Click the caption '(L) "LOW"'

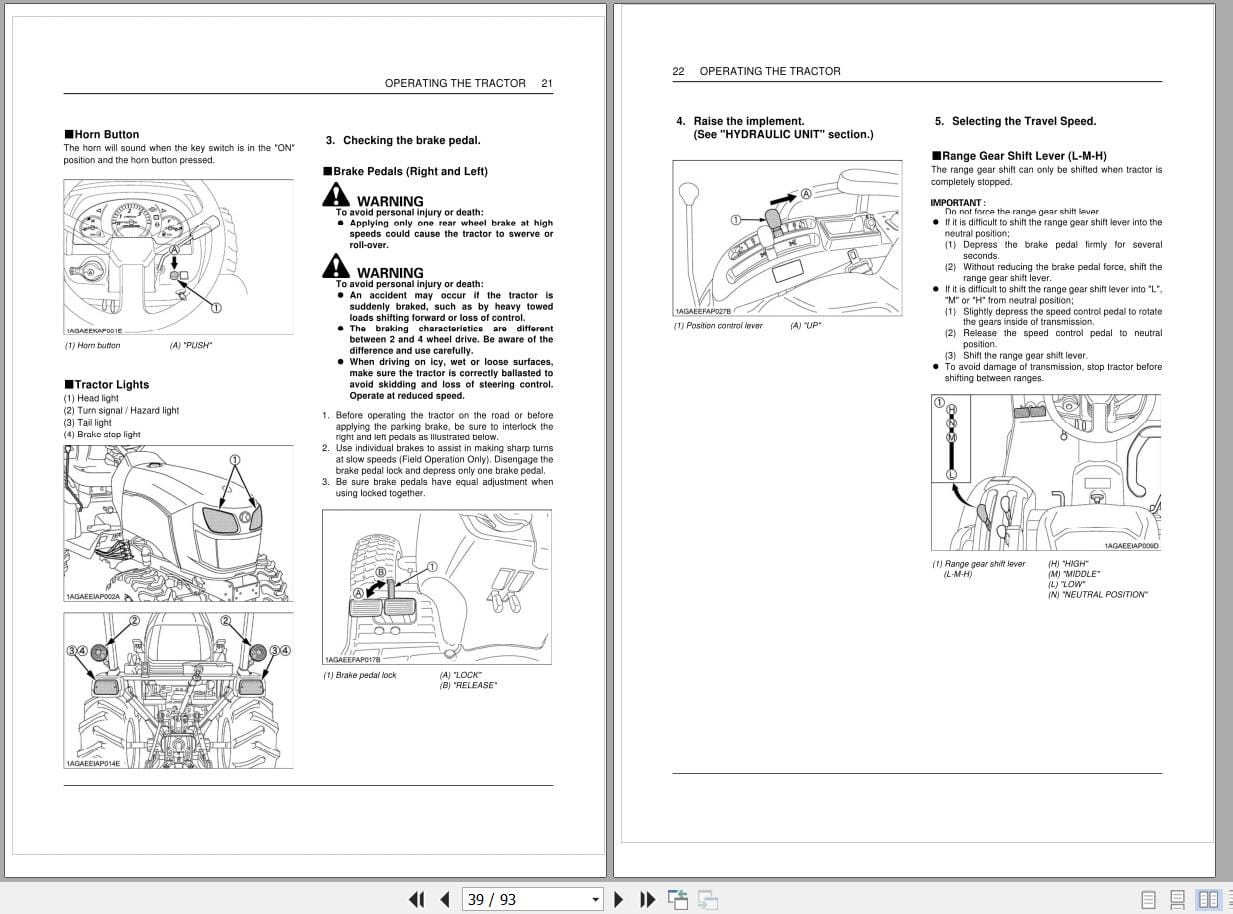click(x=1066, y=584)
